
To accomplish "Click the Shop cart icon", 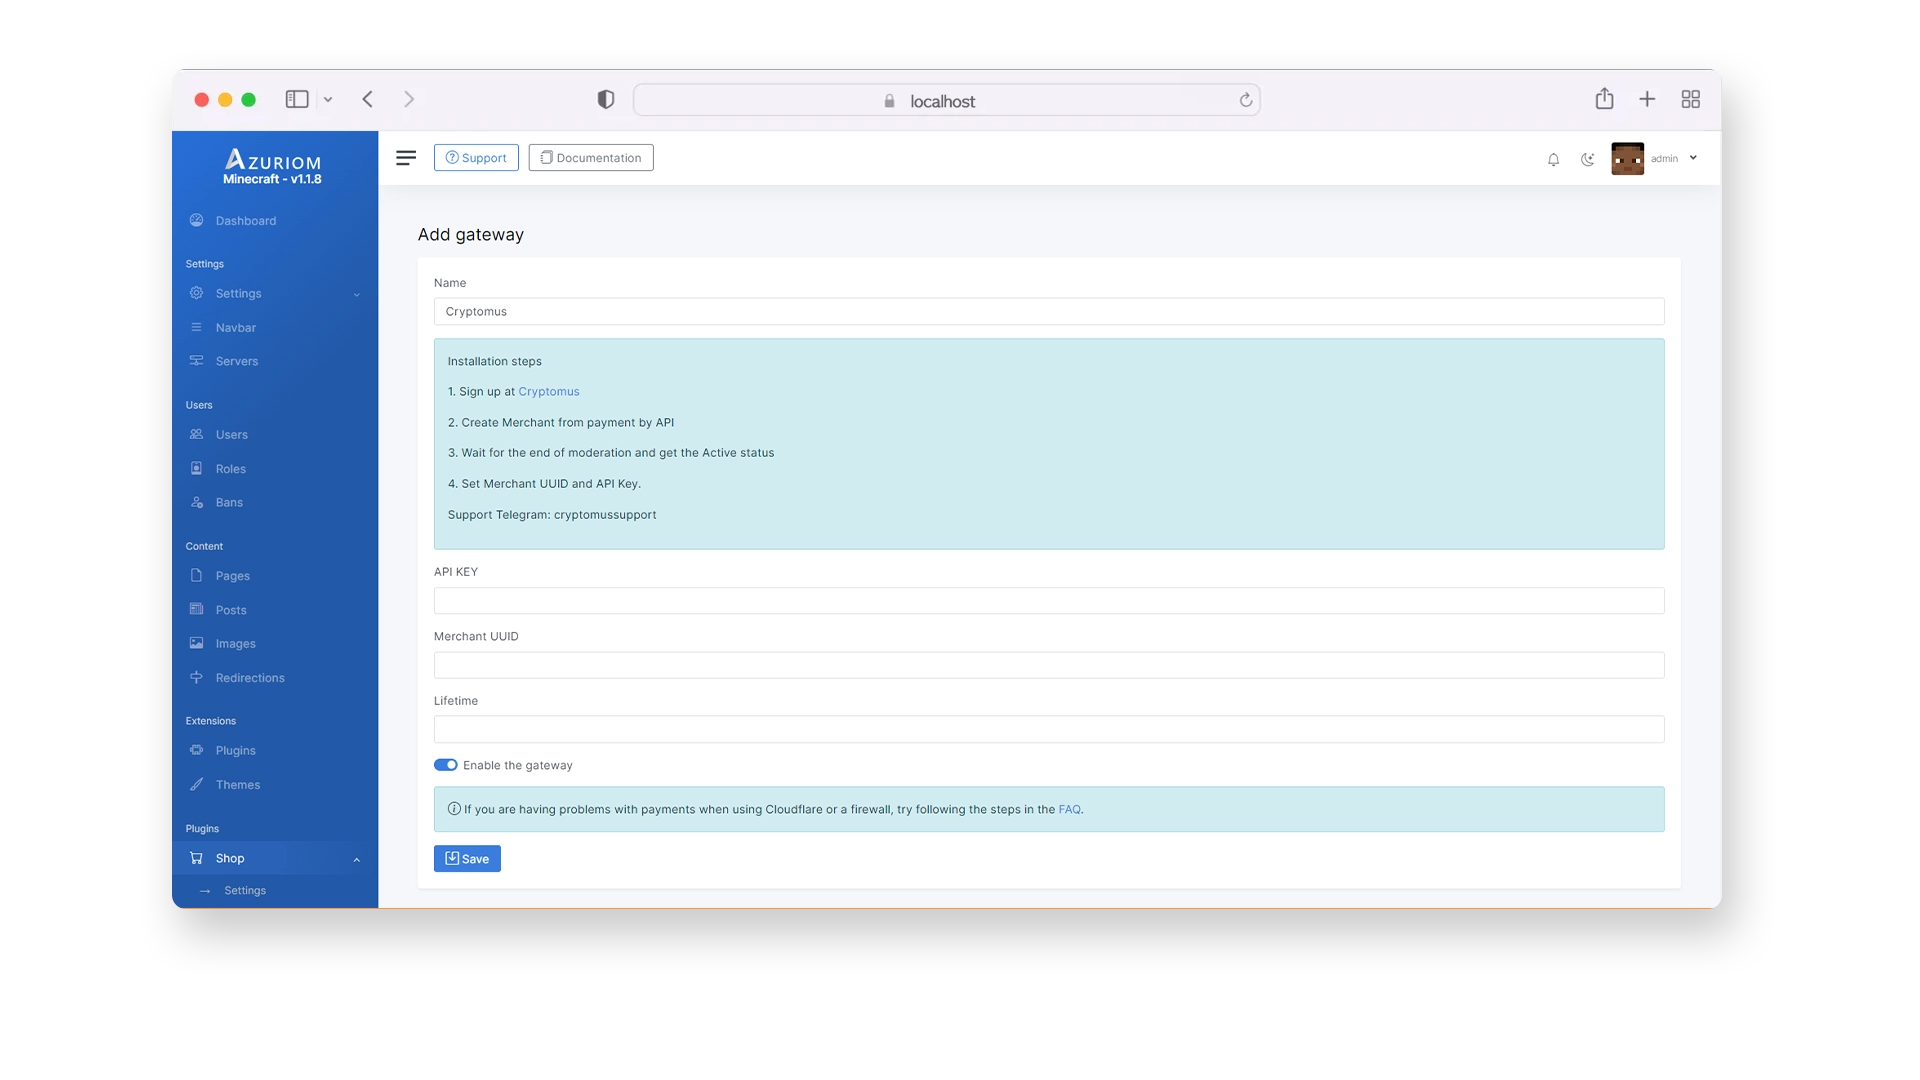I will click(196, 858).
